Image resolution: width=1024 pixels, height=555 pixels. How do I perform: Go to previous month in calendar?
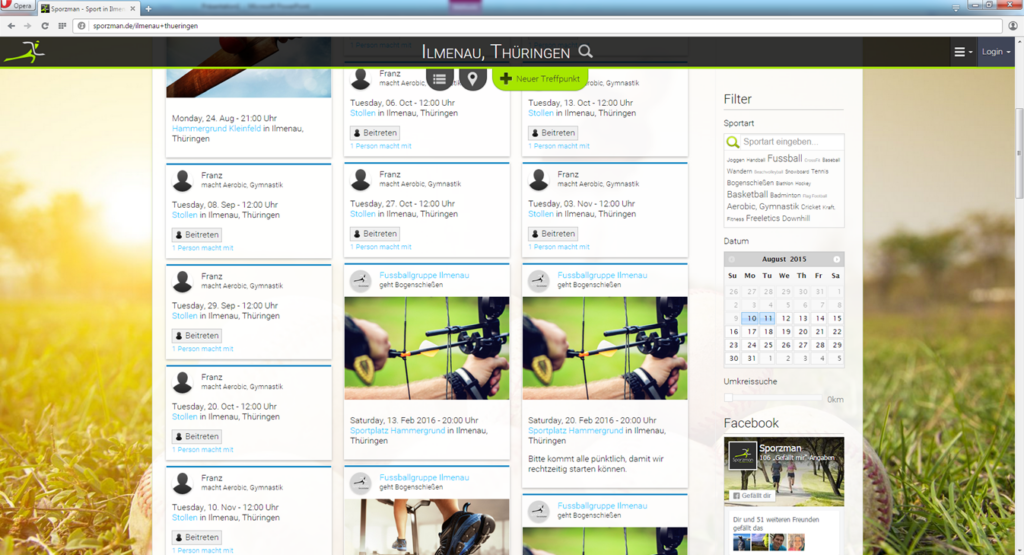731,259
